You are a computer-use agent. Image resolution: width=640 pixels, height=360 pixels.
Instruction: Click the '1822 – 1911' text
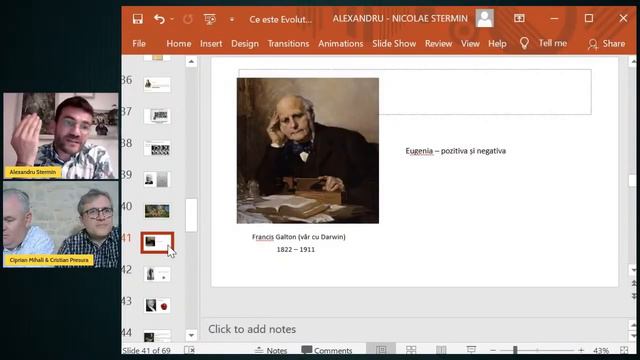click(296, 249)
